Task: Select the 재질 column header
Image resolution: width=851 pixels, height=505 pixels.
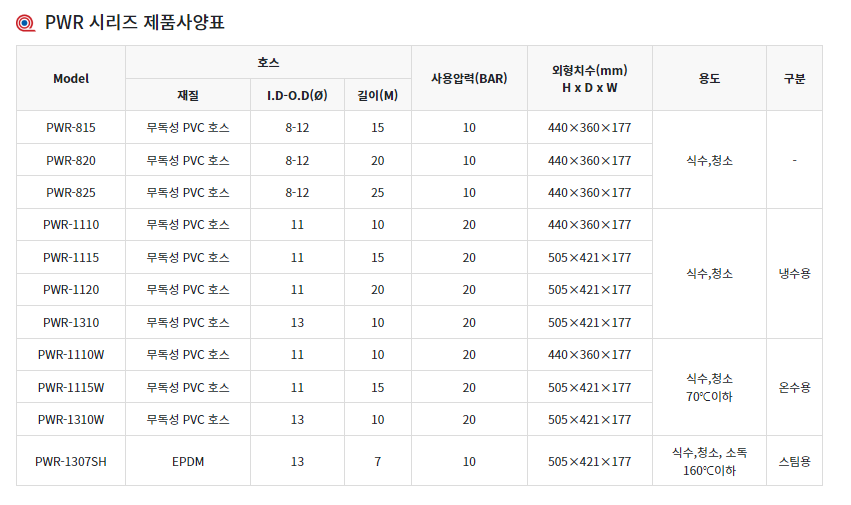Action: click(x=188, y=95)
